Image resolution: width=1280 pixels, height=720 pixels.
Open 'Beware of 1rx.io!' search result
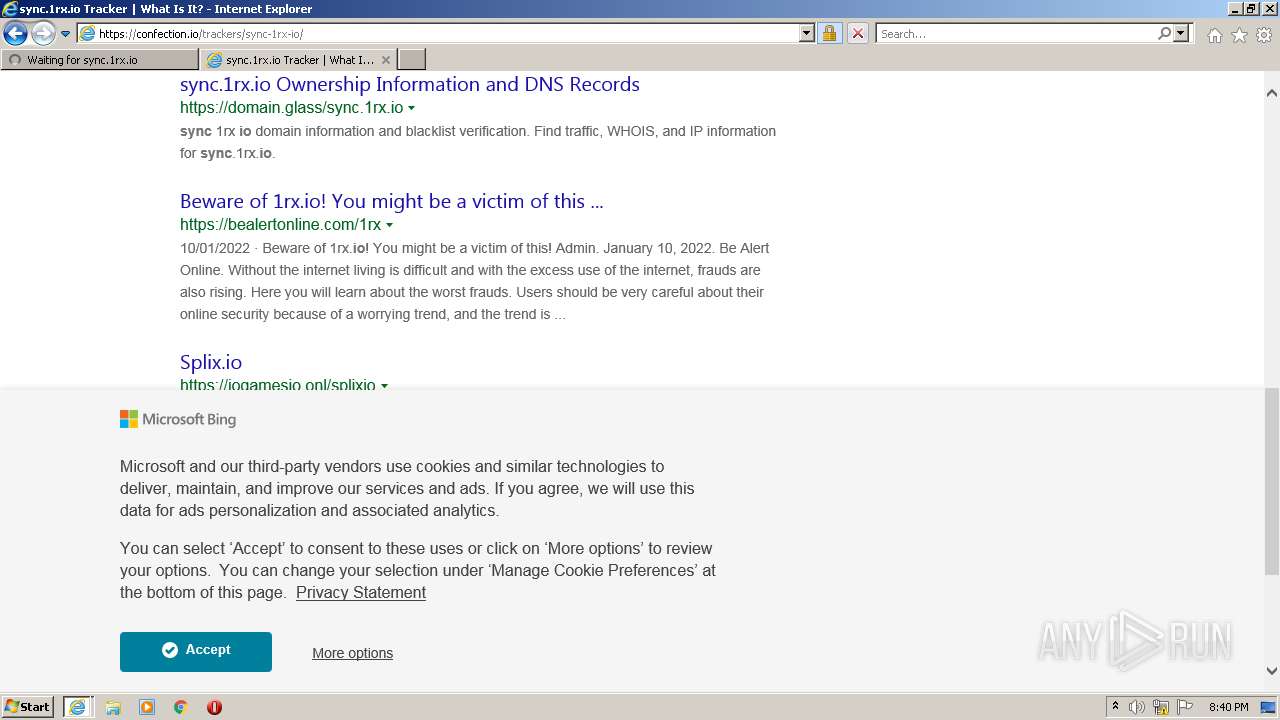391,201
